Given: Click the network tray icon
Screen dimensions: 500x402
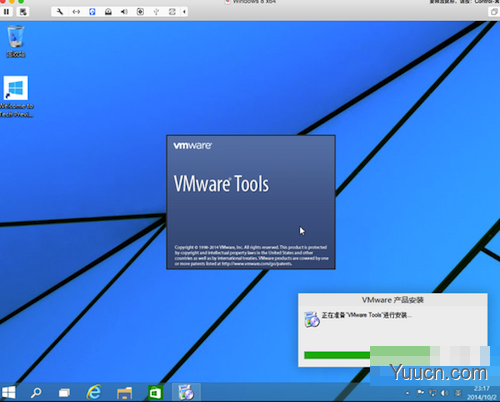Looking at the screenshot, I should tap(433, 393).
